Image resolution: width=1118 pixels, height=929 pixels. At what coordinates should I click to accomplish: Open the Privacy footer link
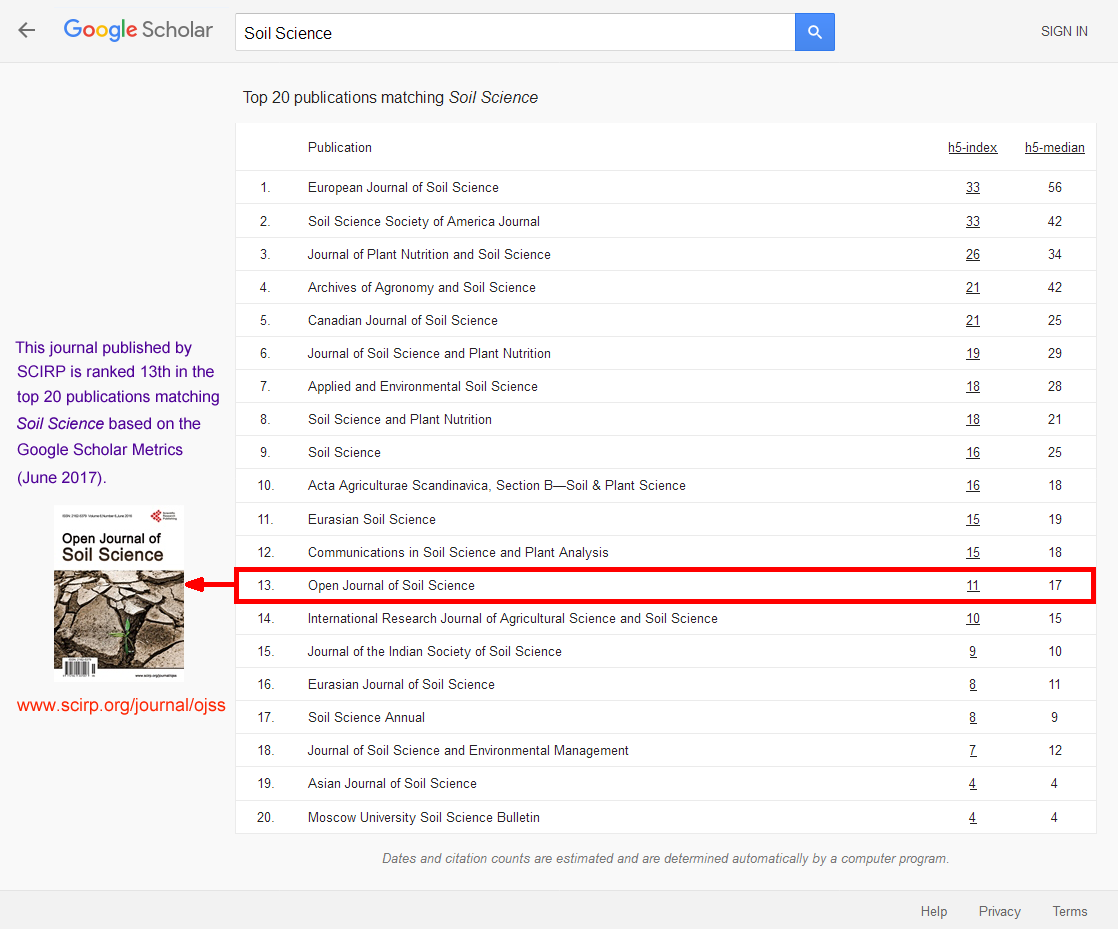1000,911
